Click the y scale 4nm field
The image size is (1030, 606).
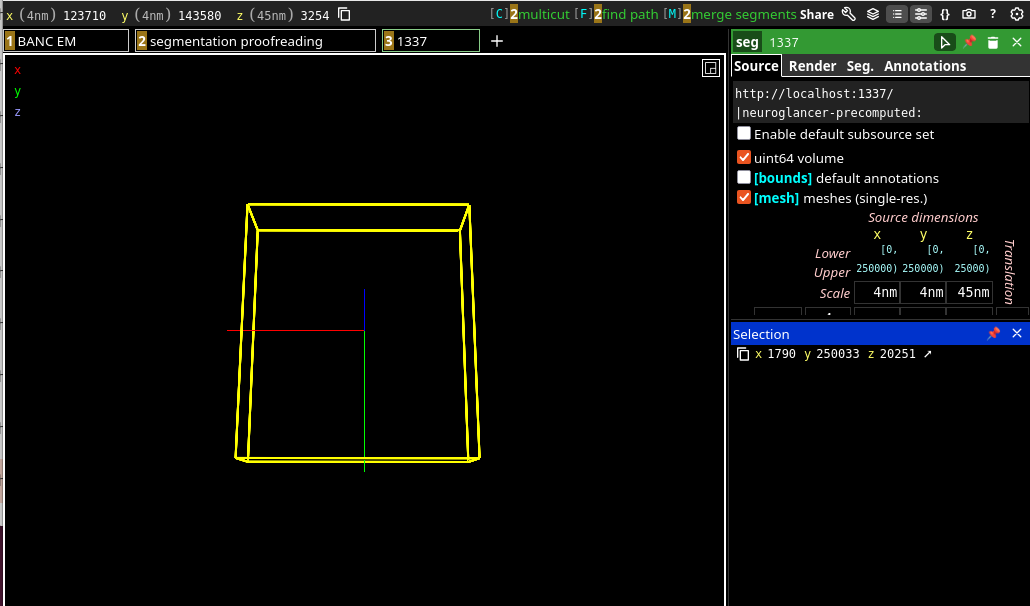pos(923,293)
